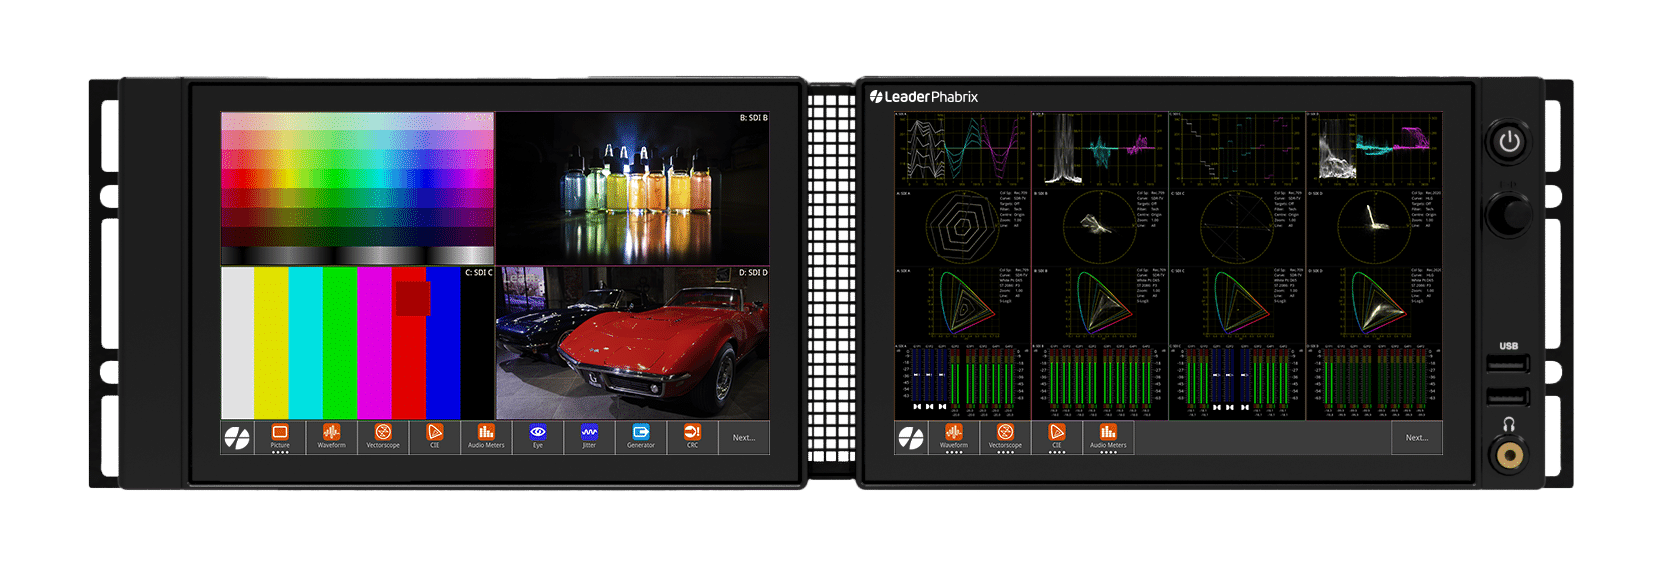The width and height of the screenshot is (1665, 563).
Task: Open the Picture instrument on the left display
Action: click(280, 437)
